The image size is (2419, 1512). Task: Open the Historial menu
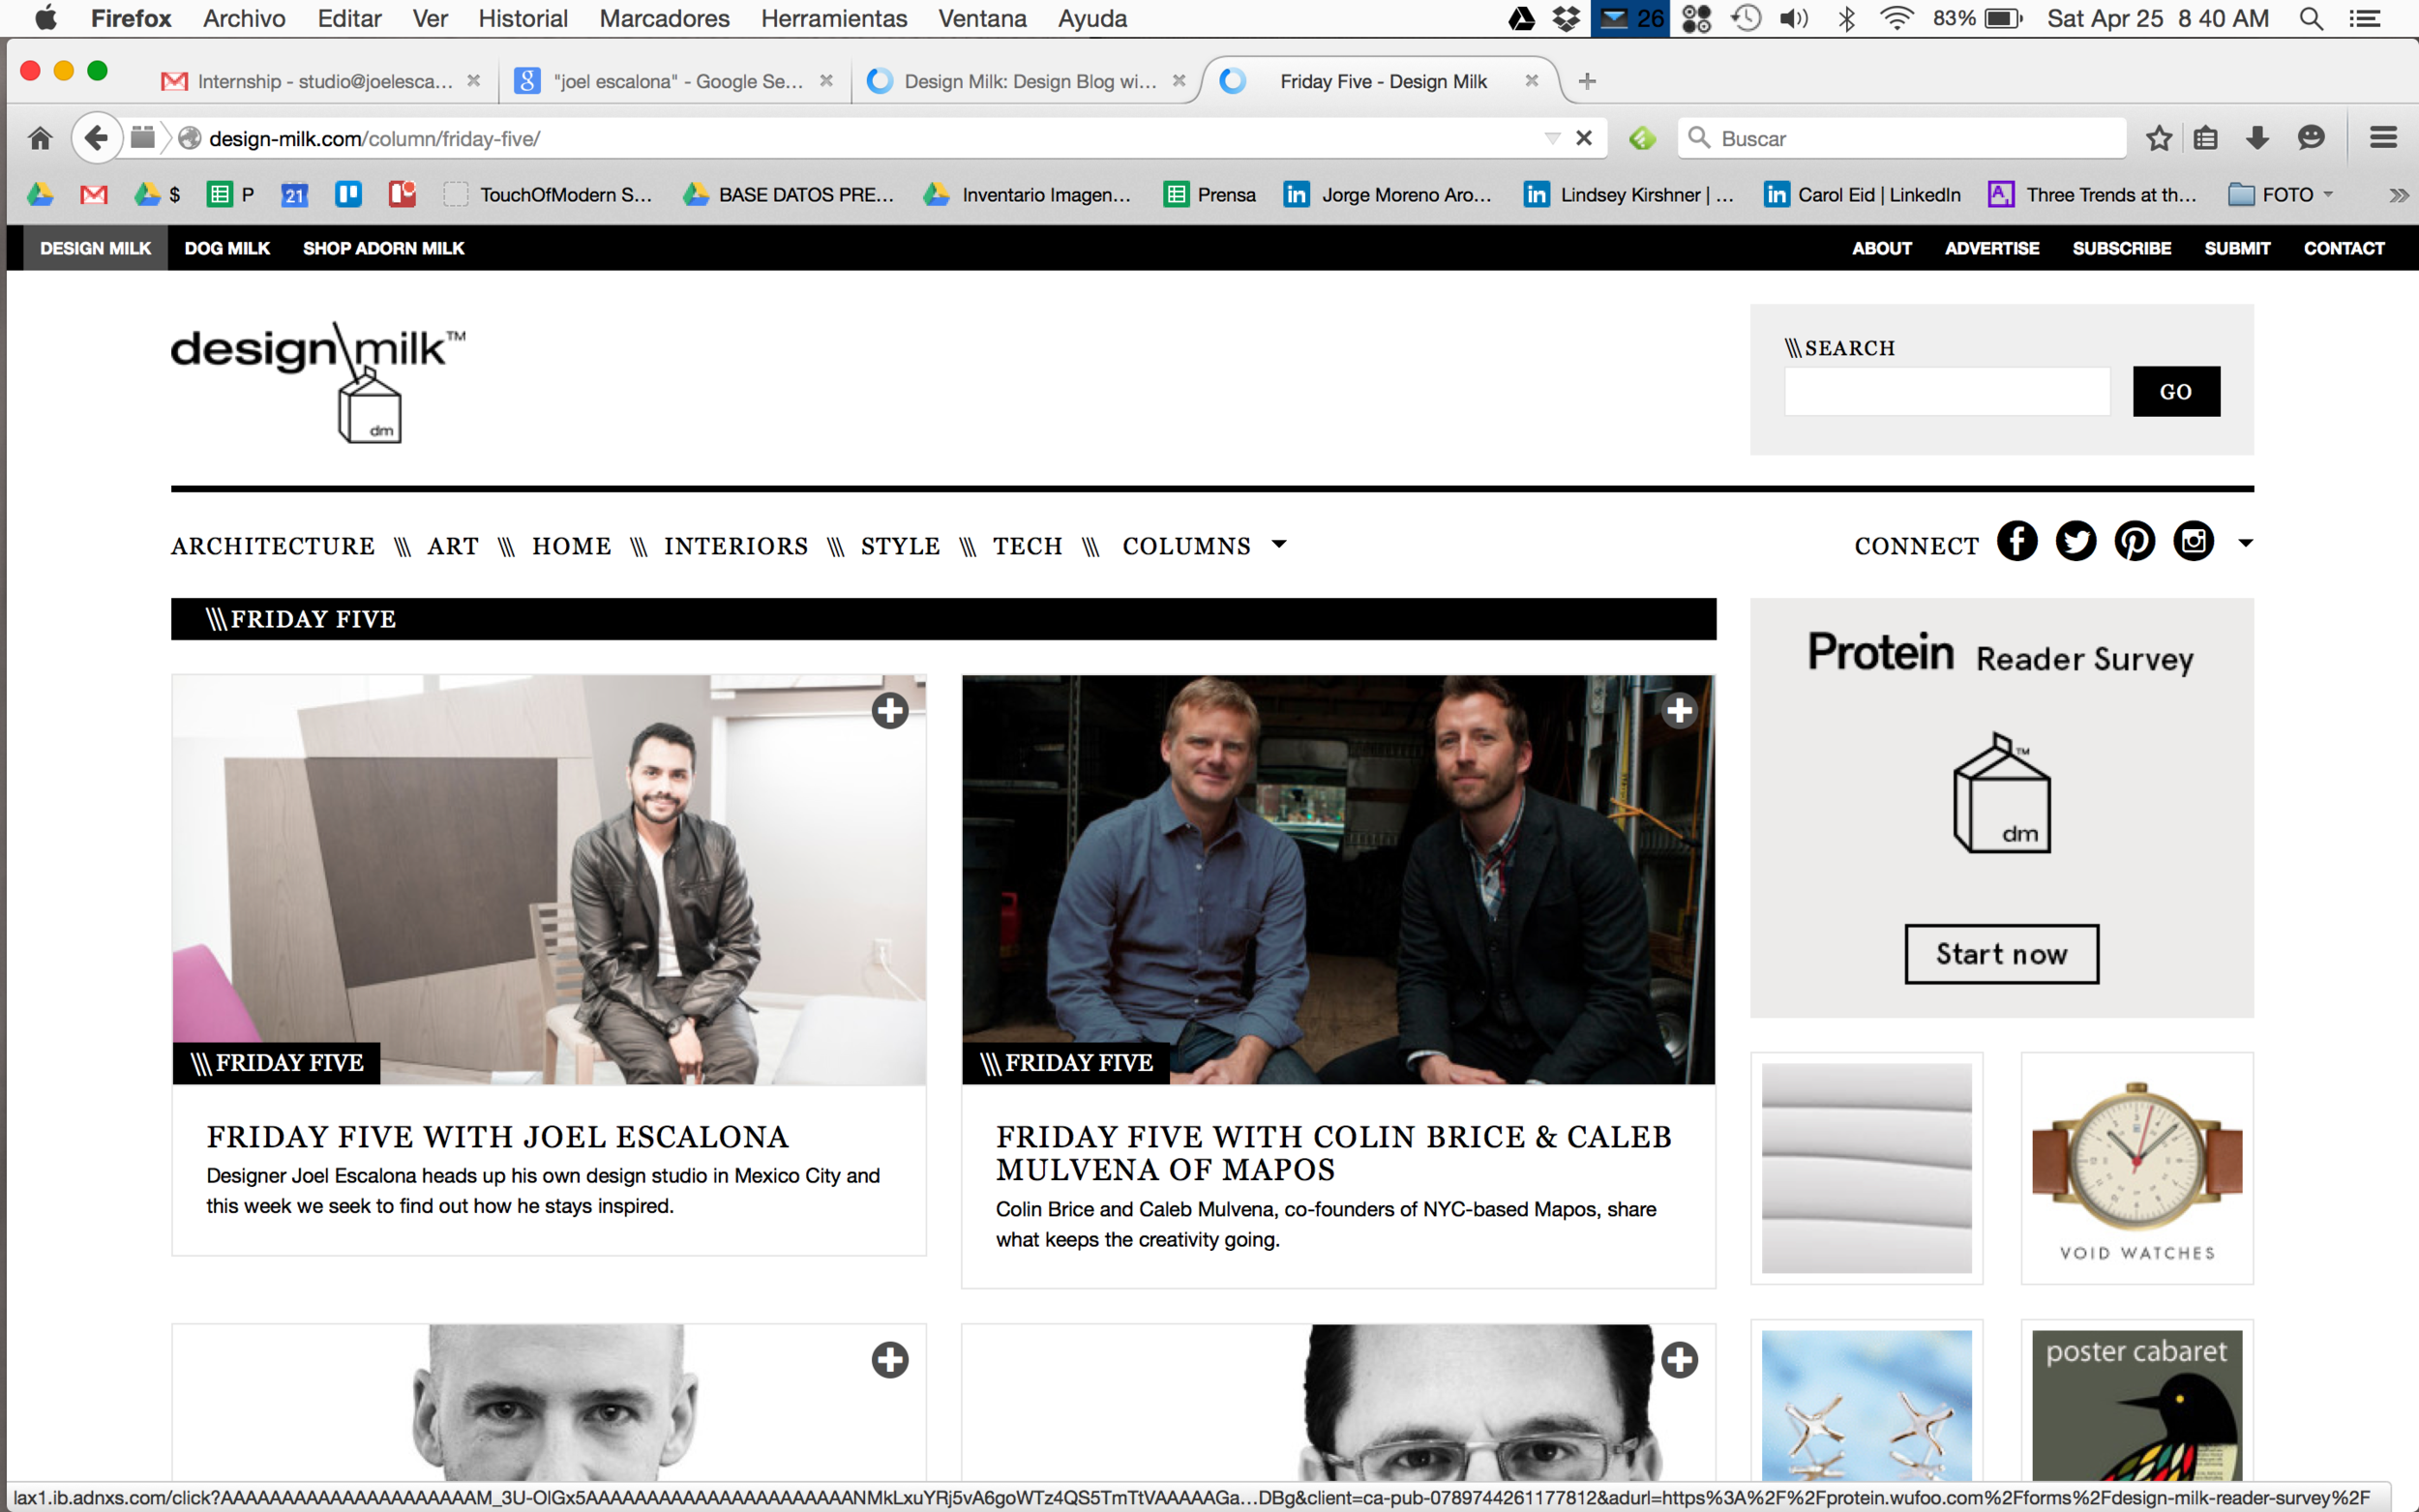point(522,18)
